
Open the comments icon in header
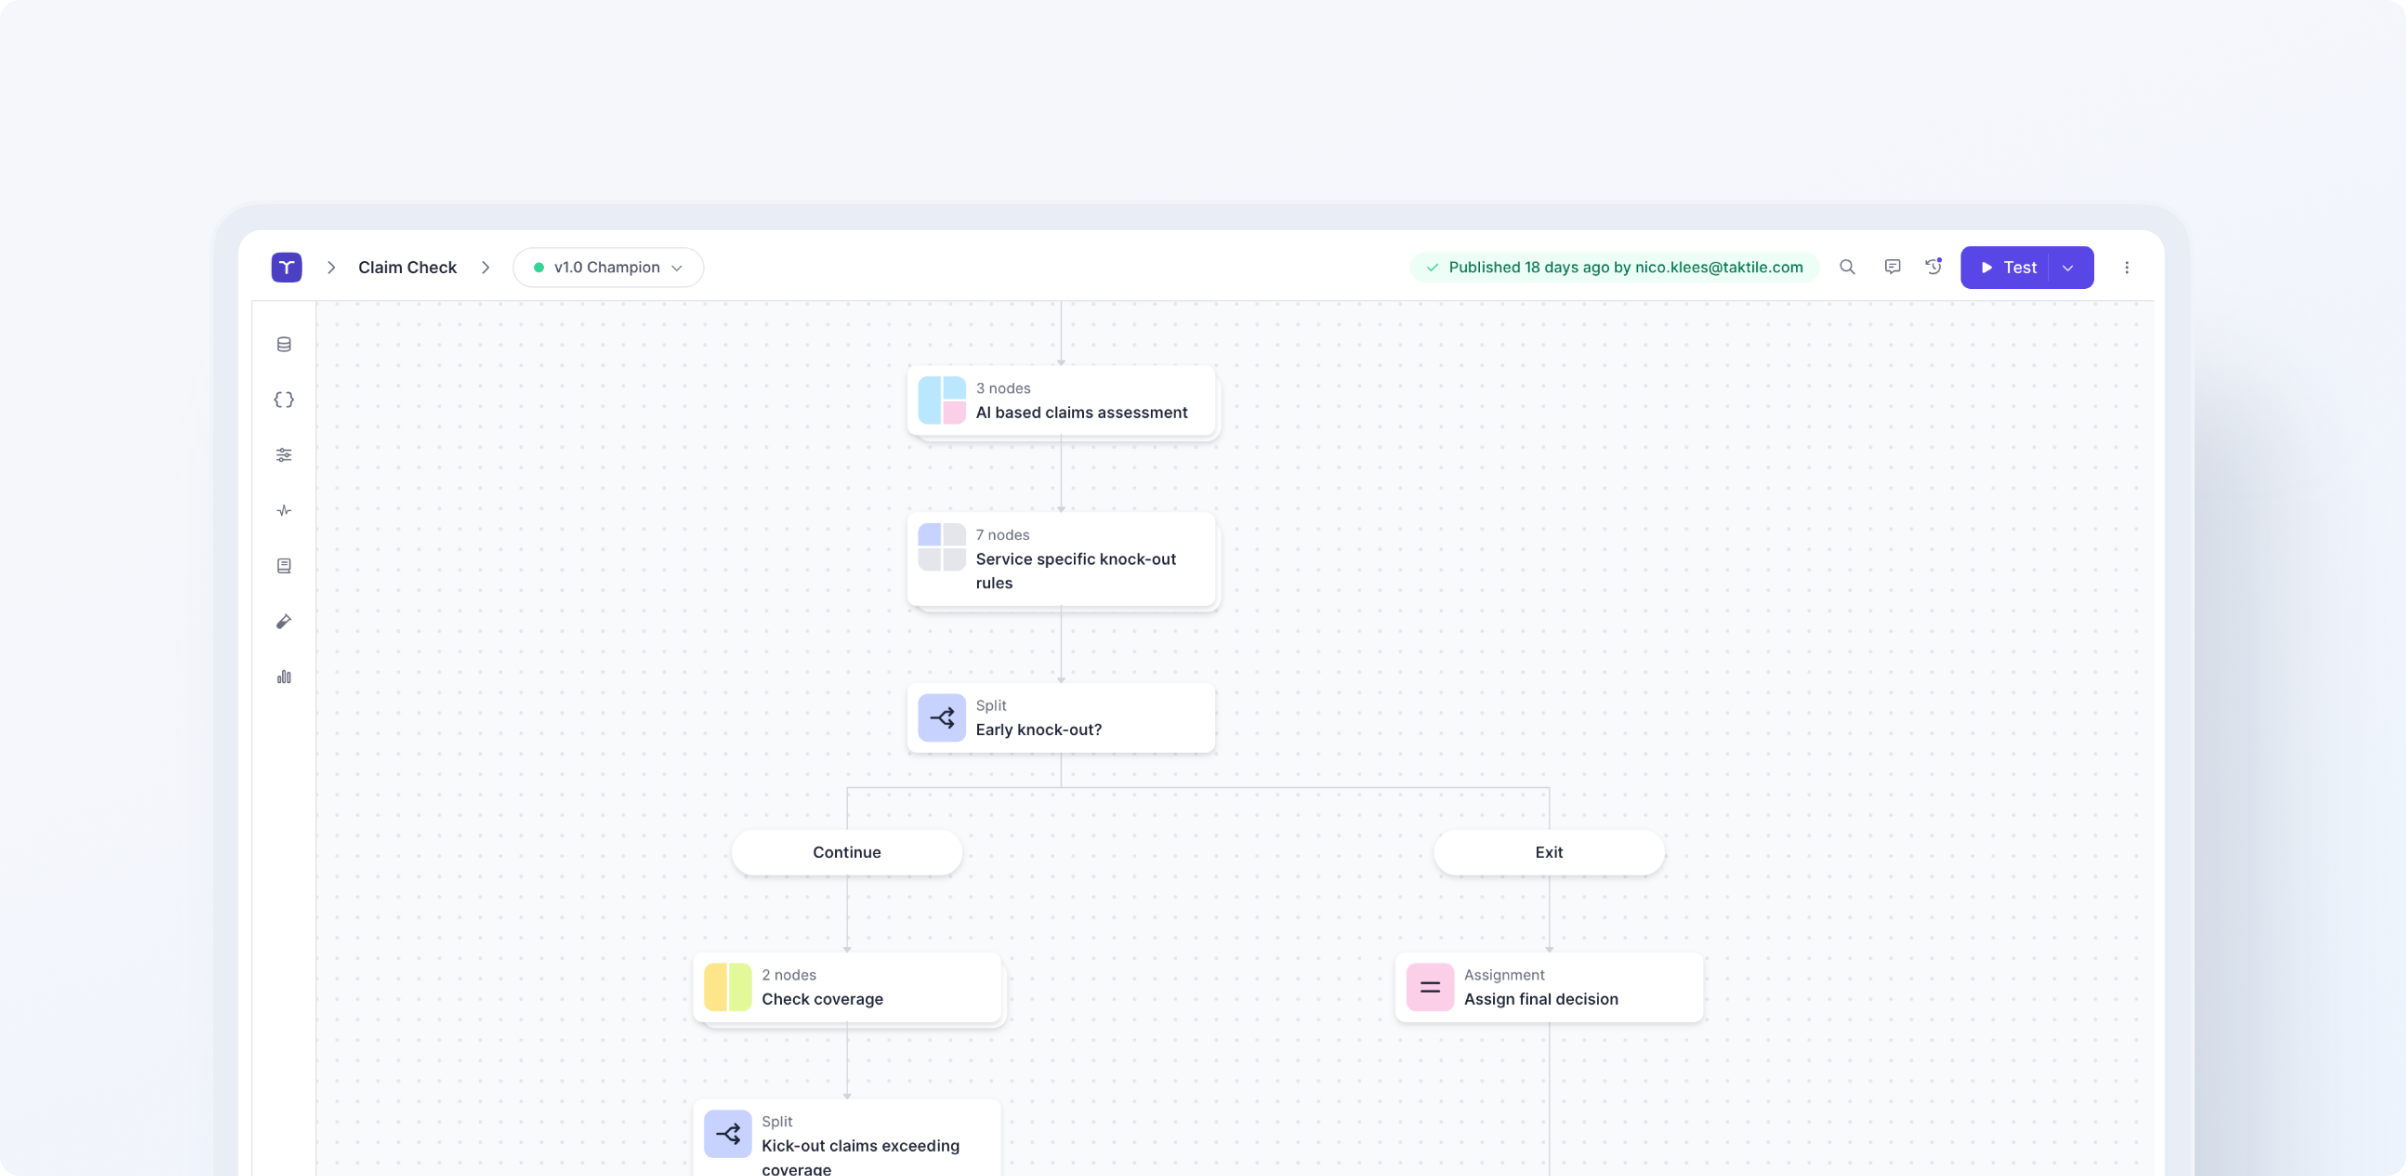coord(1892,267)
